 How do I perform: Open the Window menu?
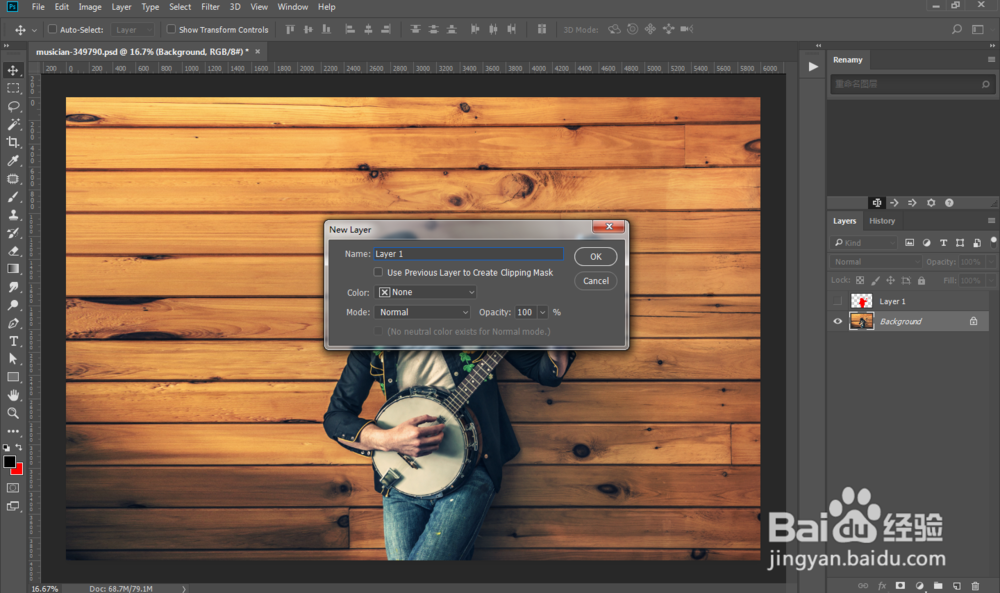tap(293, 7)
